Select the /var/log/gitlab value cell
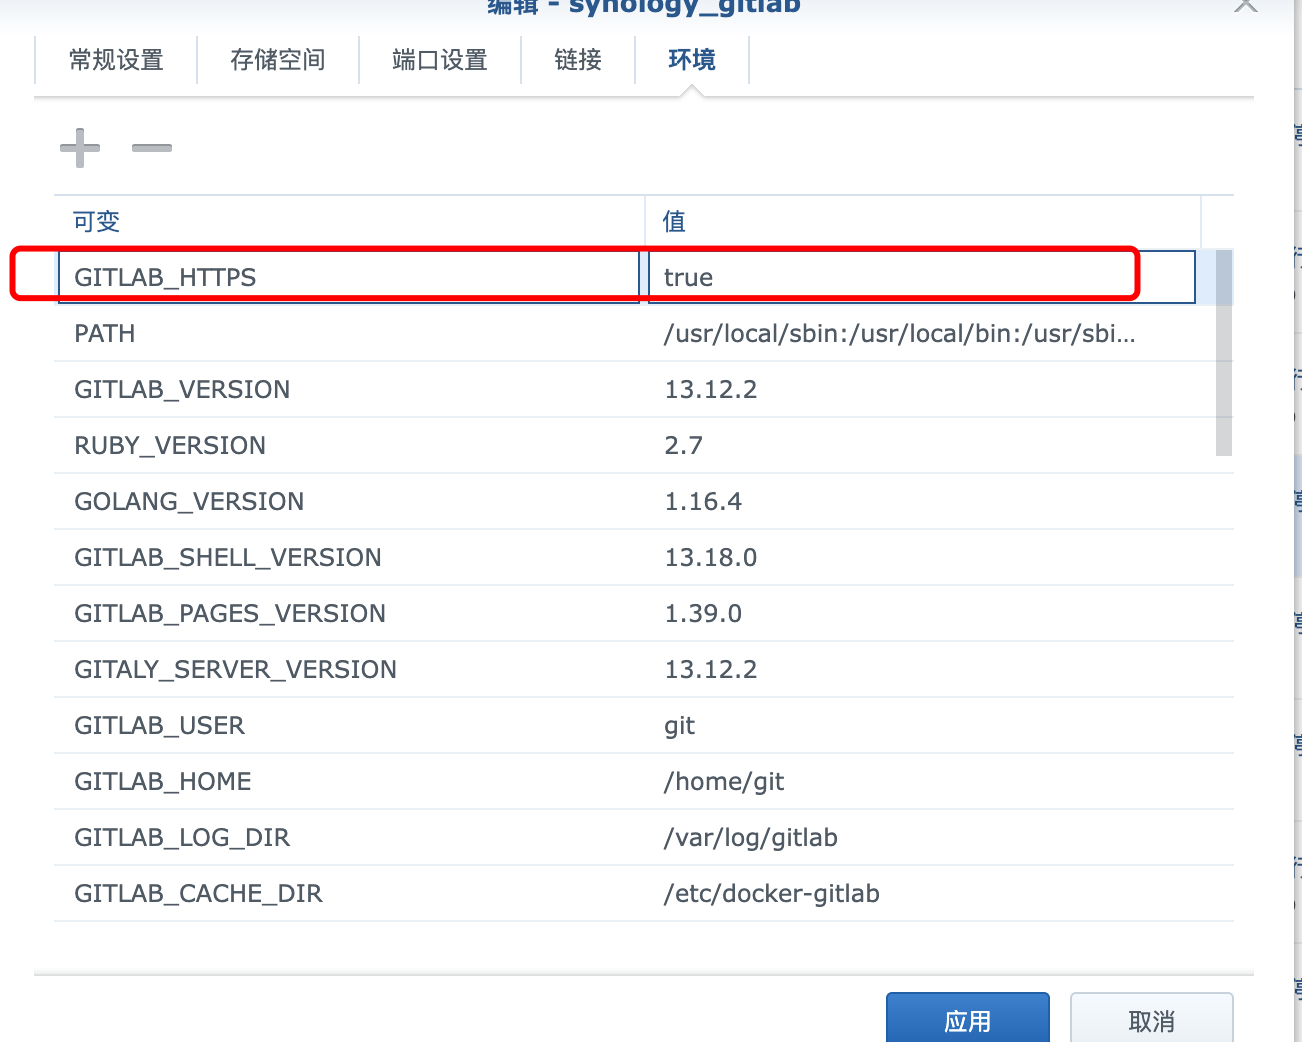This screenshot has height=1042, width=1302. (751, 837)
